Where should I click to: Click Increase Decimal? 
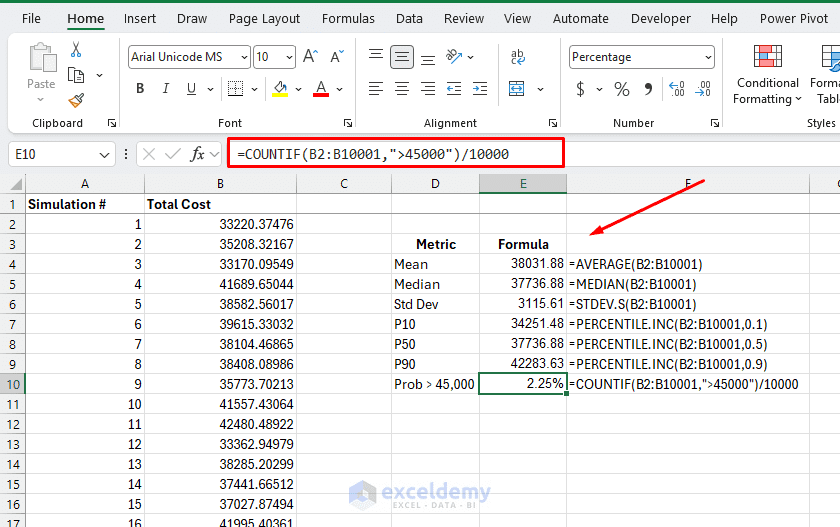tap(677, 88)
